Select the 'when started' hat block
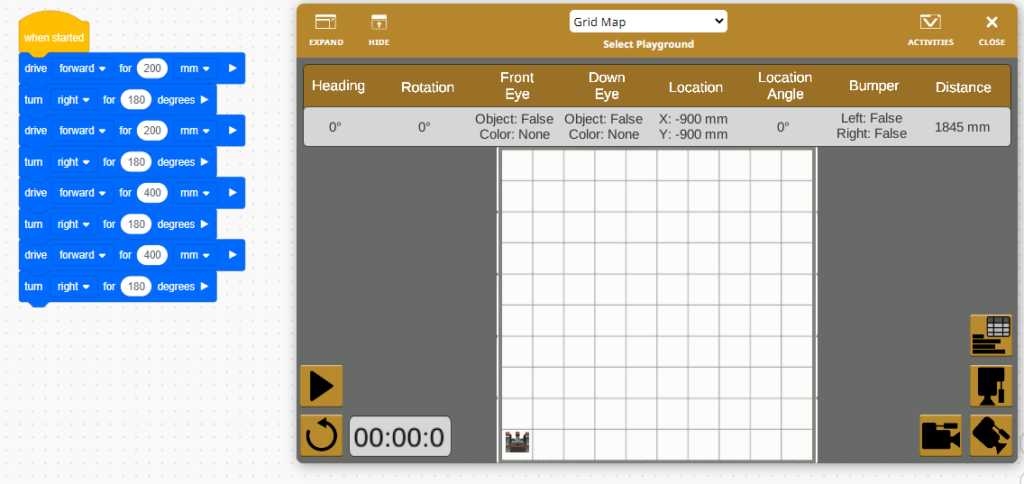1024x484 pixels. (x=54, y=37)
